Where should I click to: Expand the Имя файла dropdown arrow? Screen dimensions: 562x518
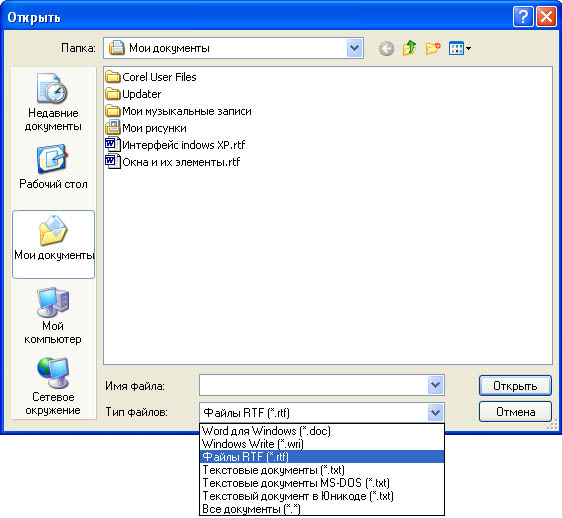coord(435,385)
